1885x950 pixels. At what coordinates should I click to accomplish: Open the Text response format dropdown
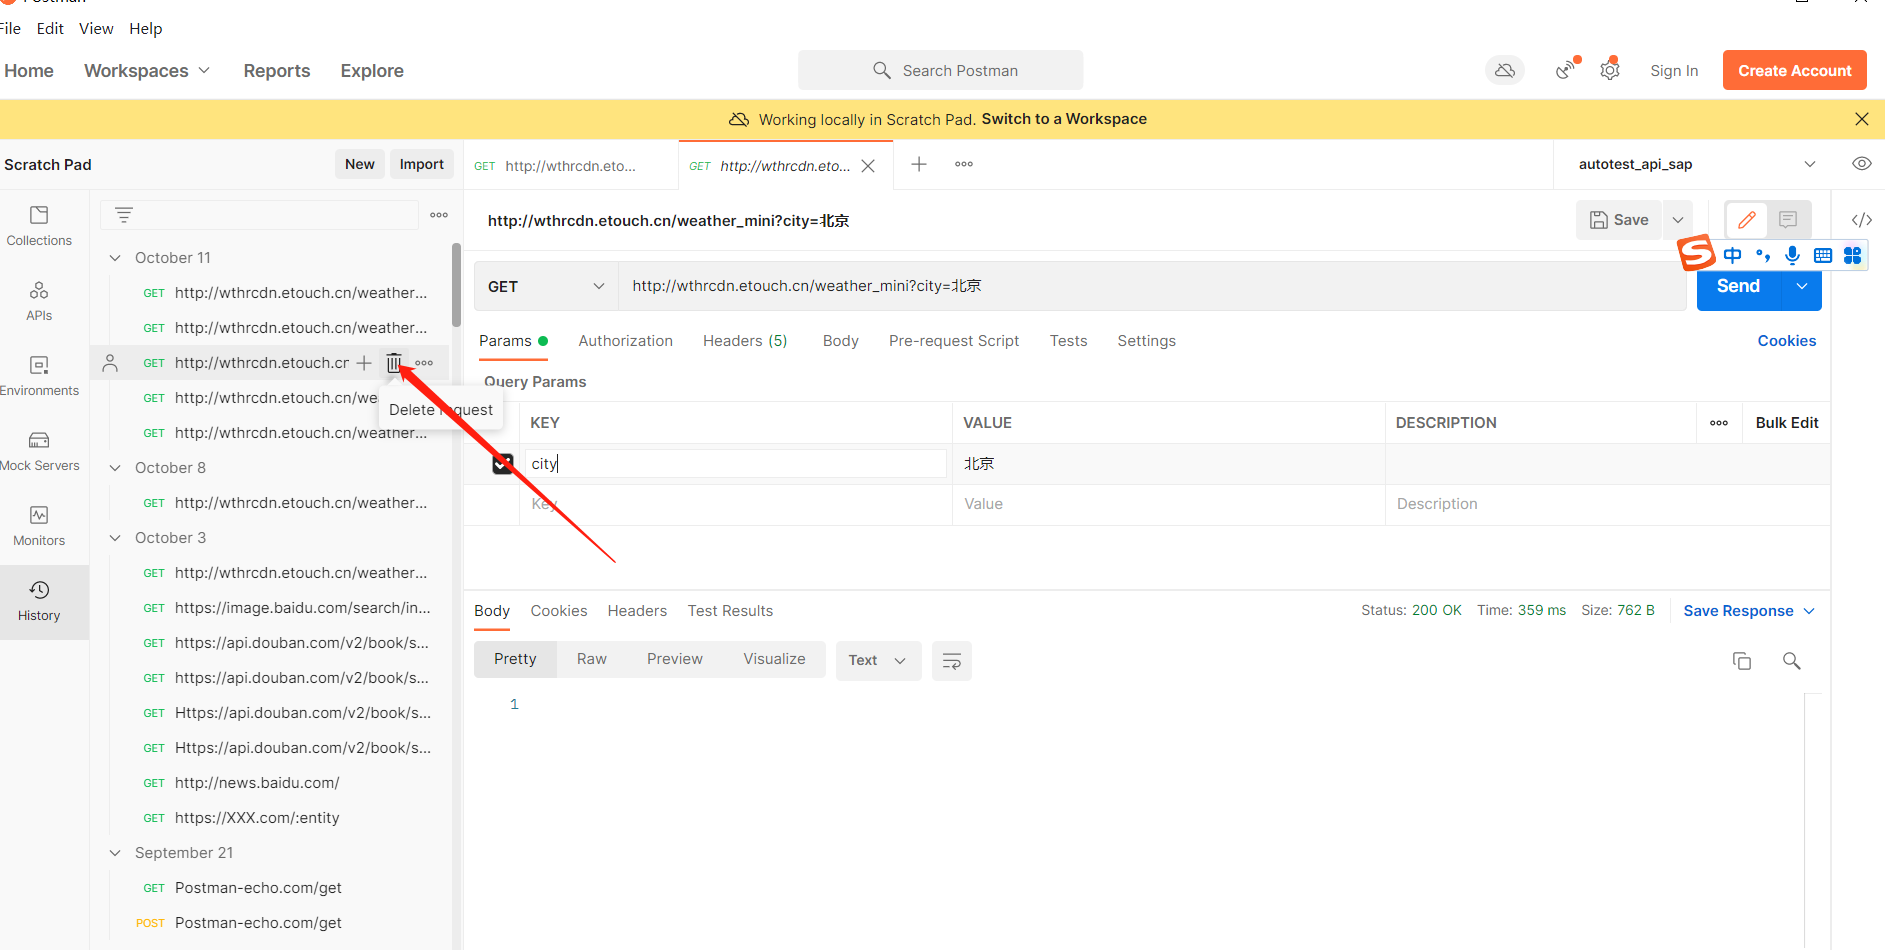(878, 661)
